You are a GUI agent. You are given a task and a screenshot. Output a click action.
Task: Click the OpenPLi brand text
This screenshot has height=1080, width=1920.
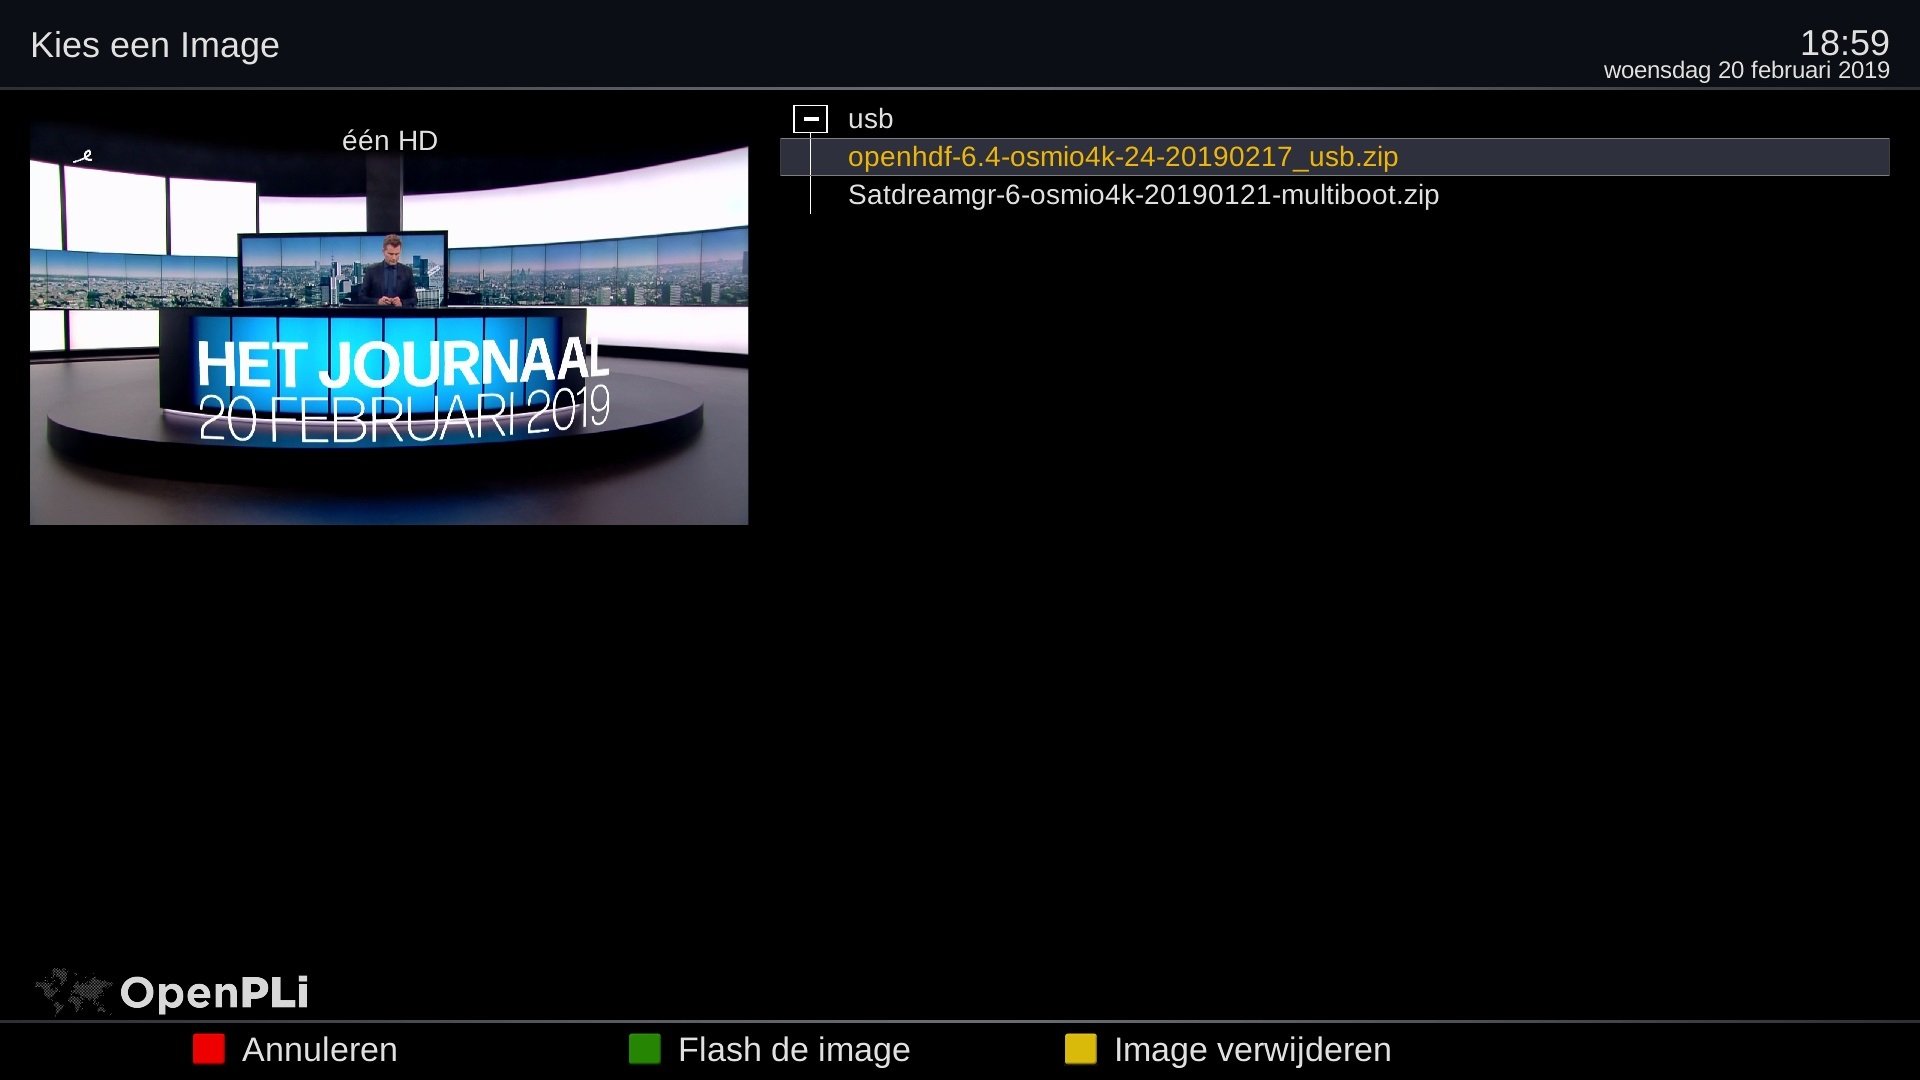click(x=214, y=992)
